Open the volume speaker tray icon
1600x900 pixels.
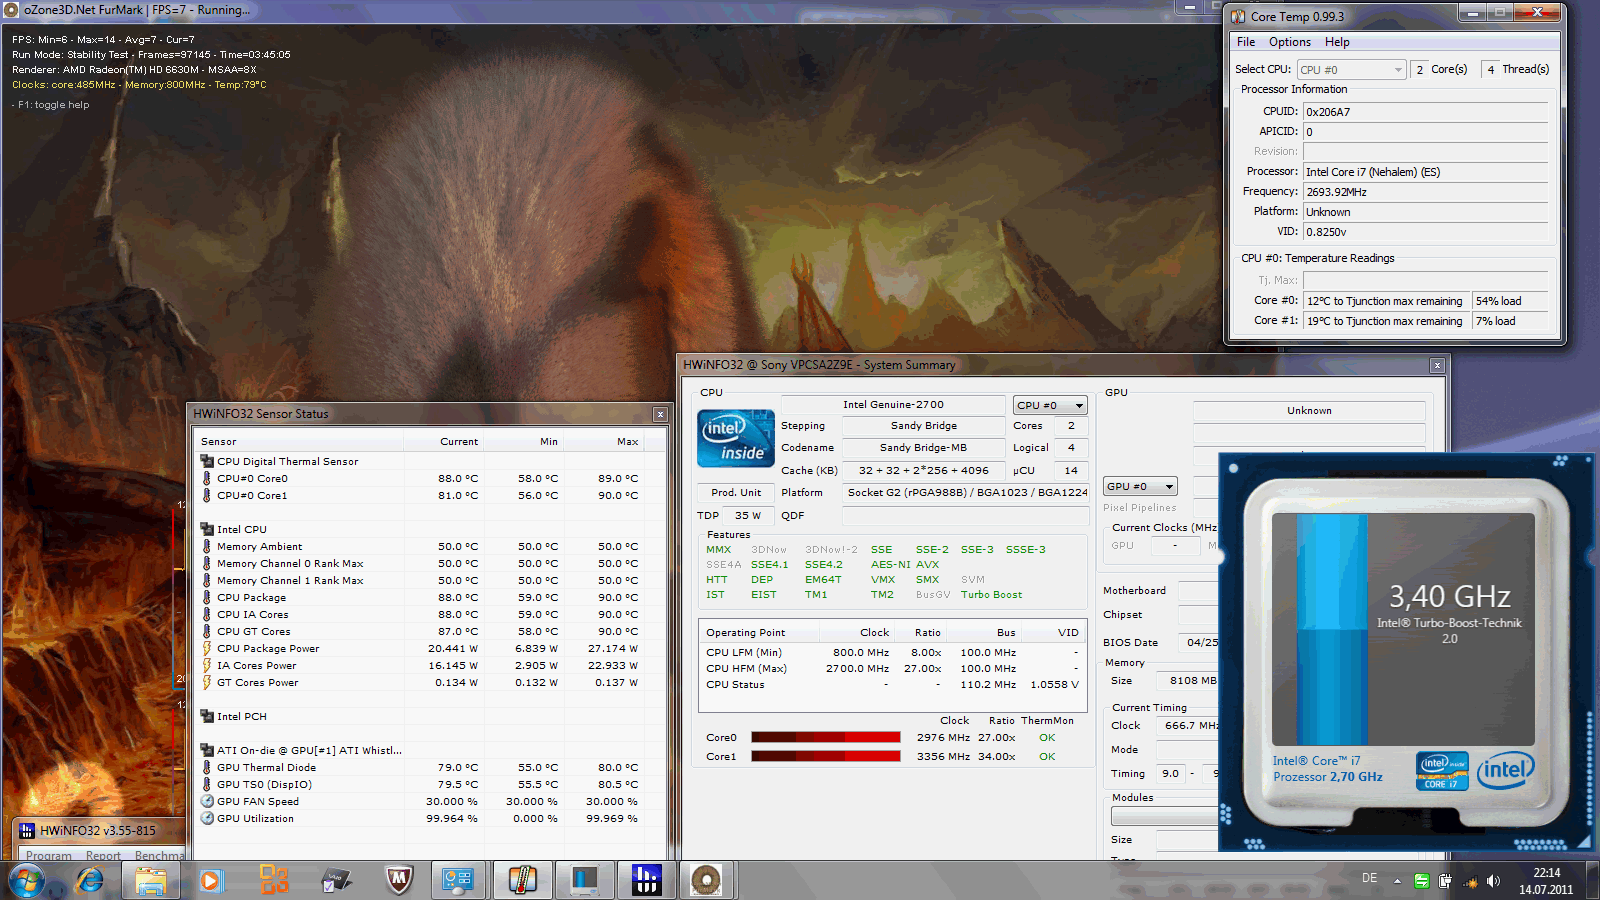(1493, 881)
